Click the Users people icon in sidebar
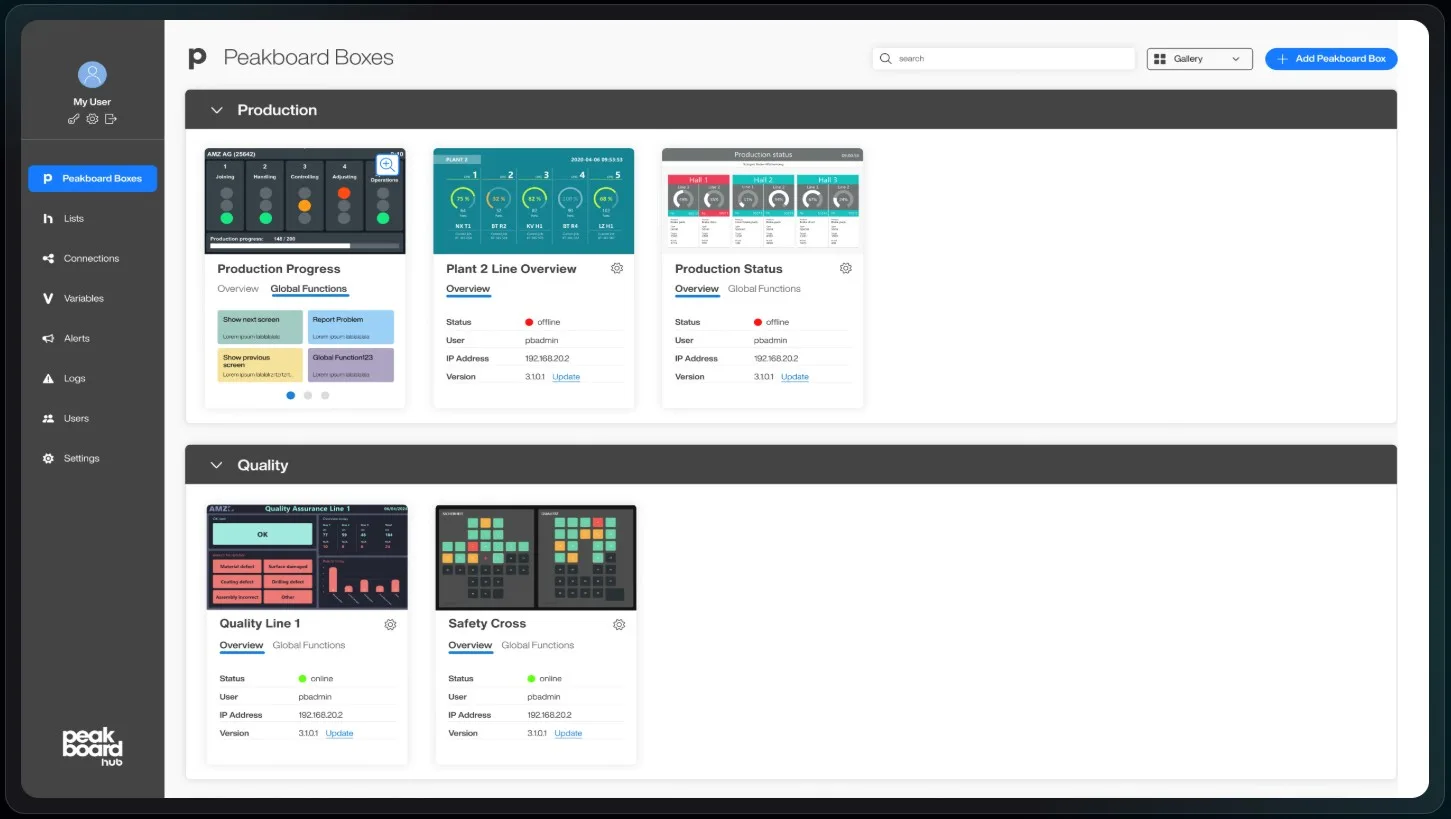 tap(48, 418)
